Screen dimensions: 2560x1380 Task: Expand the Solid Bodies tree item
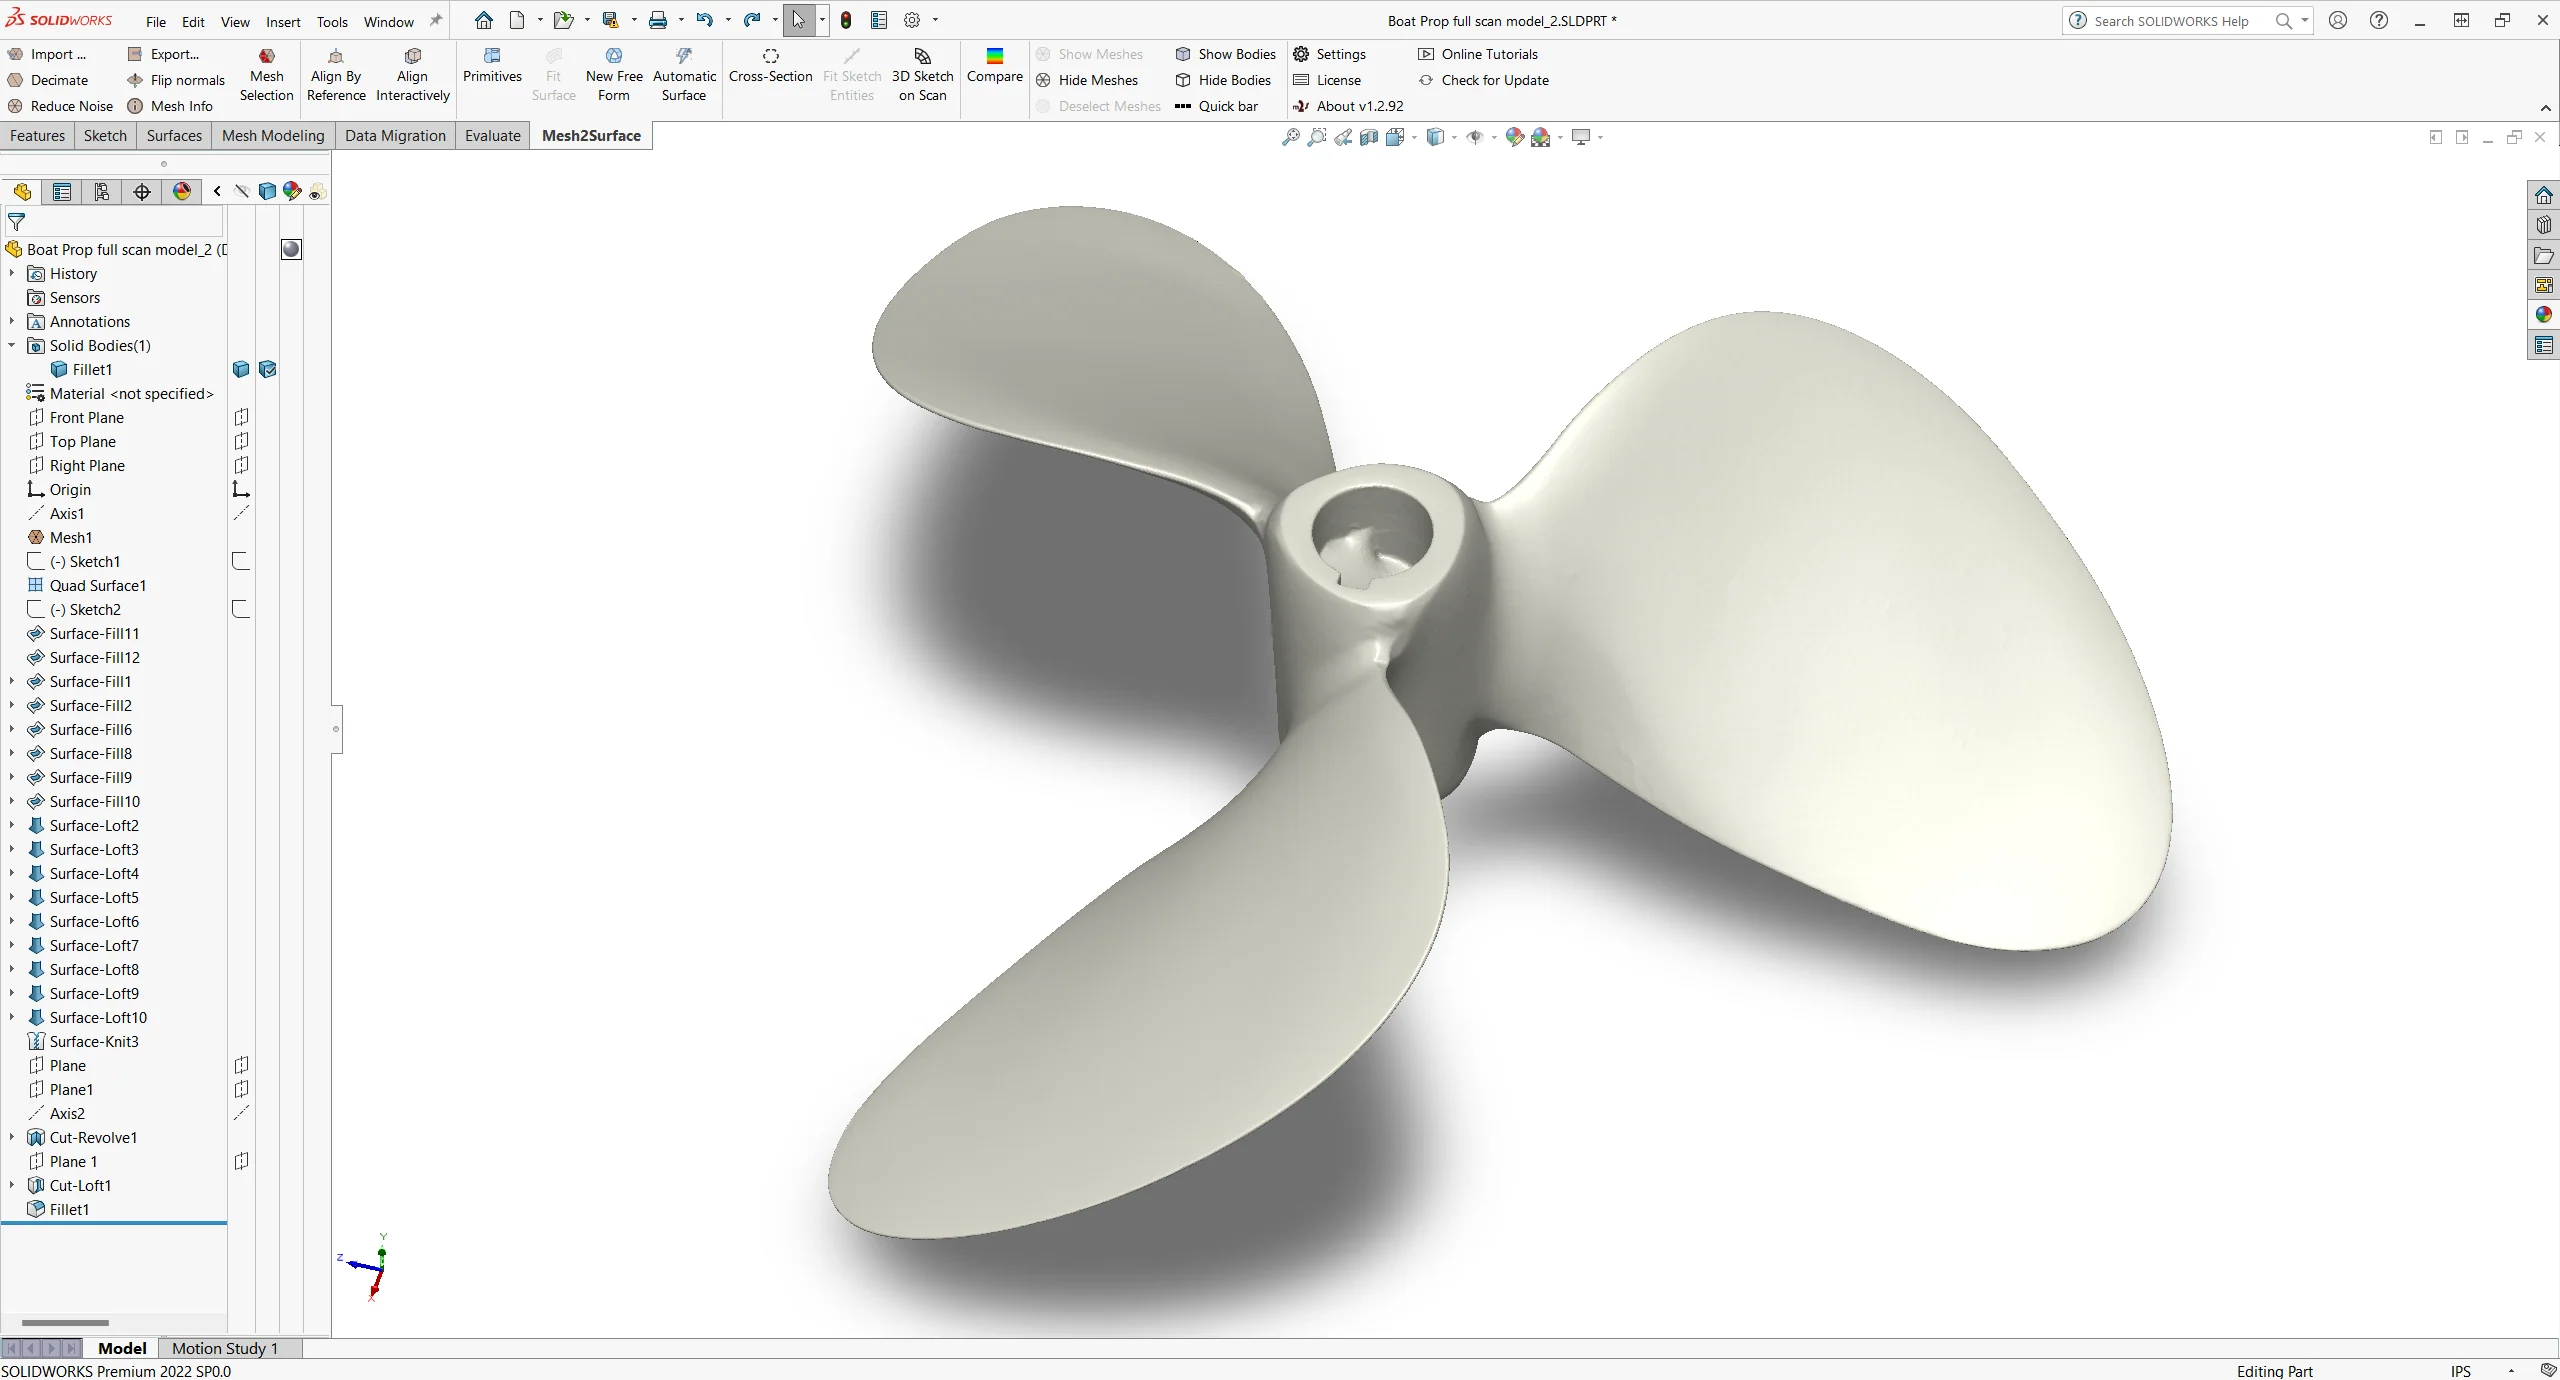click(14, 345)
